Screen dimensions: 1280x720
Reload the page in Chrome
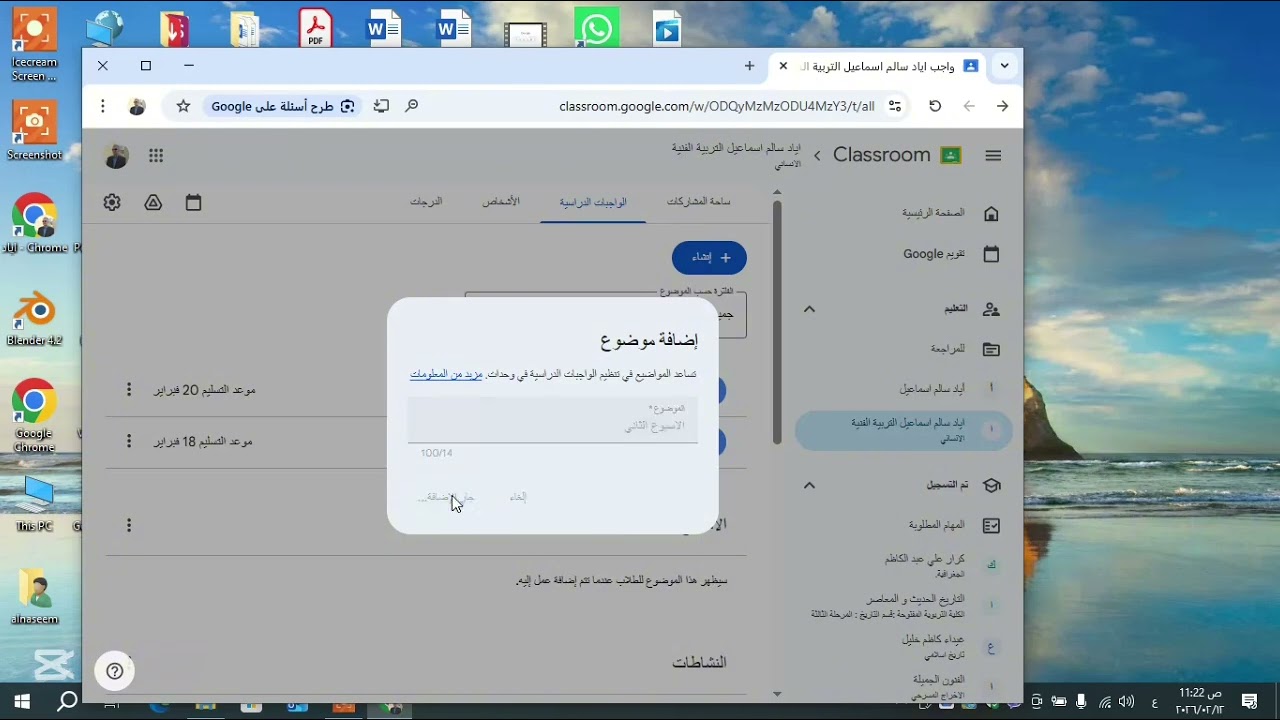click(935, 106)
